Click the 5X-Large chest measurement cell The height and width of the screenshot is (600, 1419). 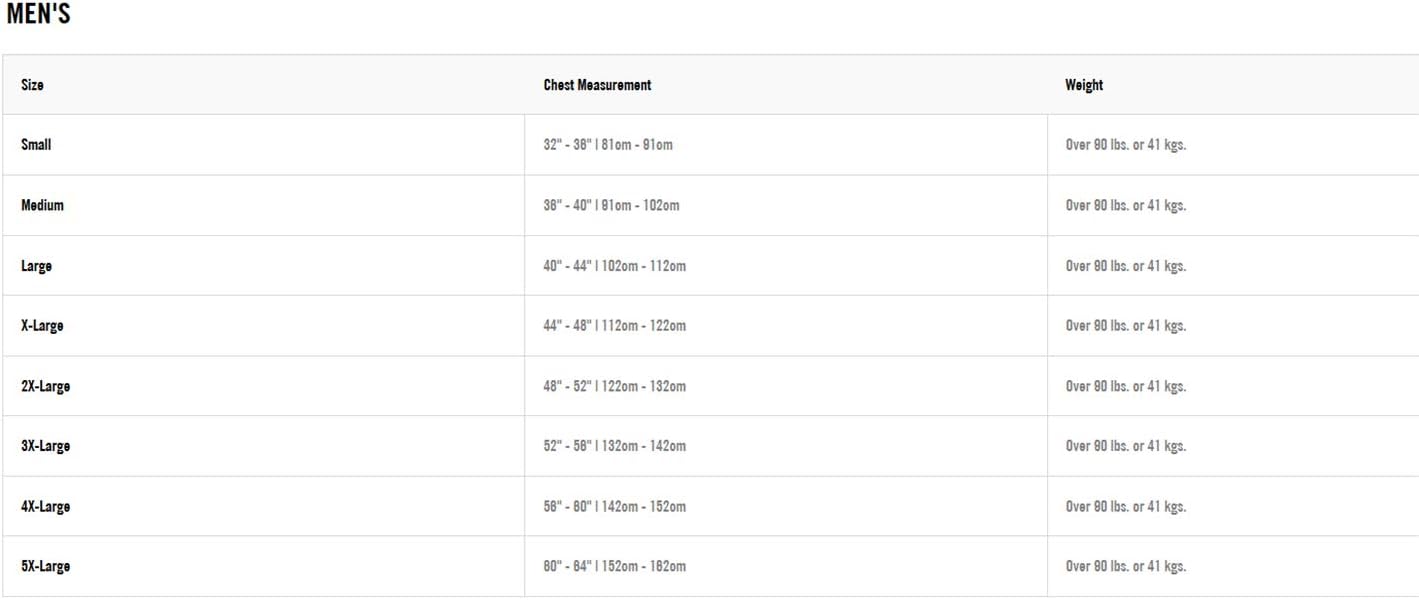pos(614,566)
